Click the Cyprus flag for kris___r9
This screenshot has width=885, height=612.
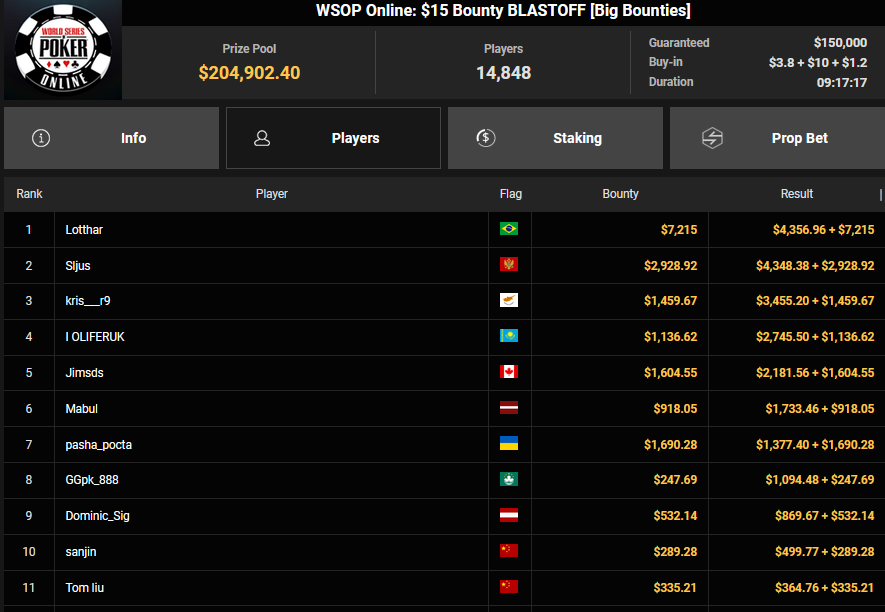tap(509, 301)
